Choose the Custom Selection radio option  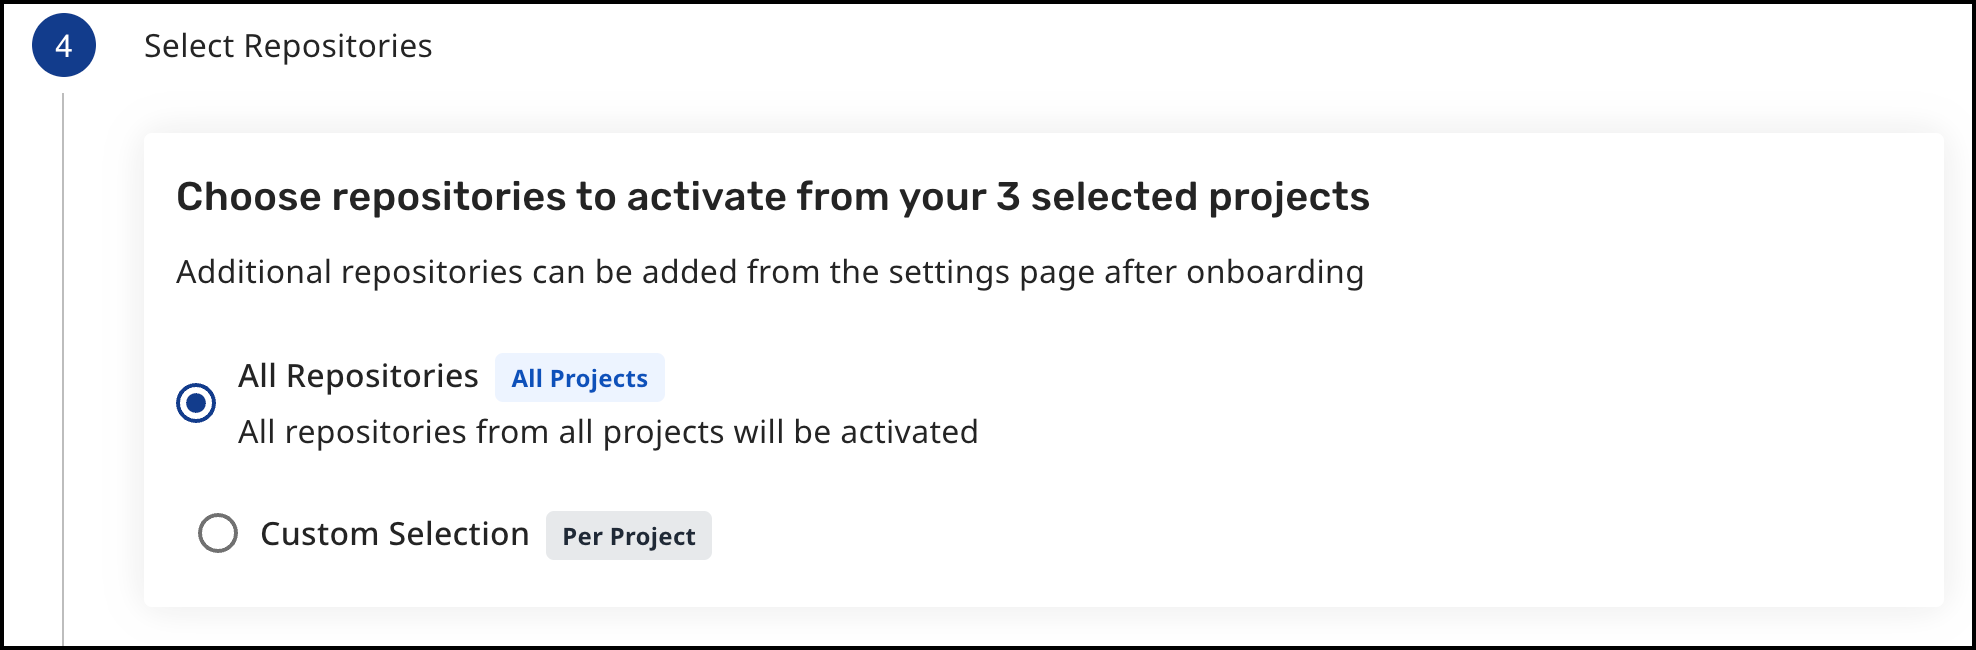tap(218, 534)
